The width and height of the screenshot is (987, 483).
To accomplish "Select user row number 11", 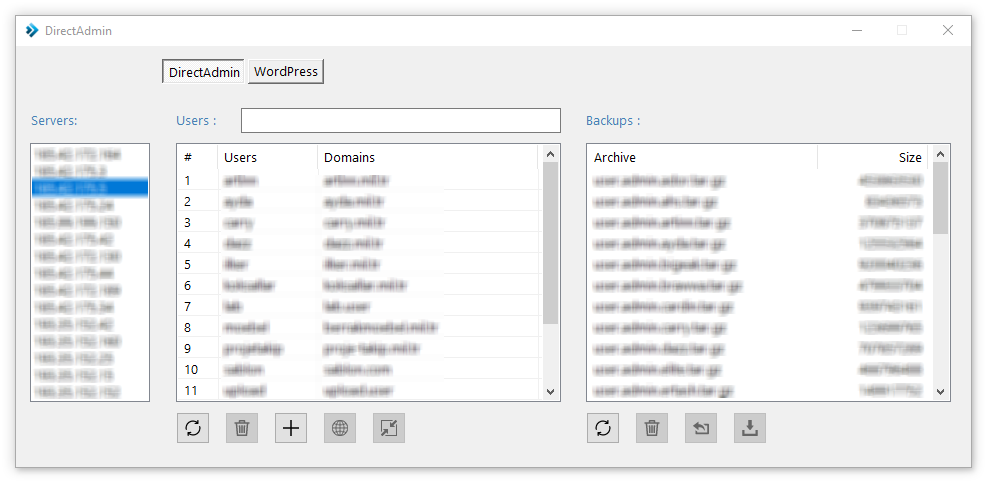I will click(358, 390).
